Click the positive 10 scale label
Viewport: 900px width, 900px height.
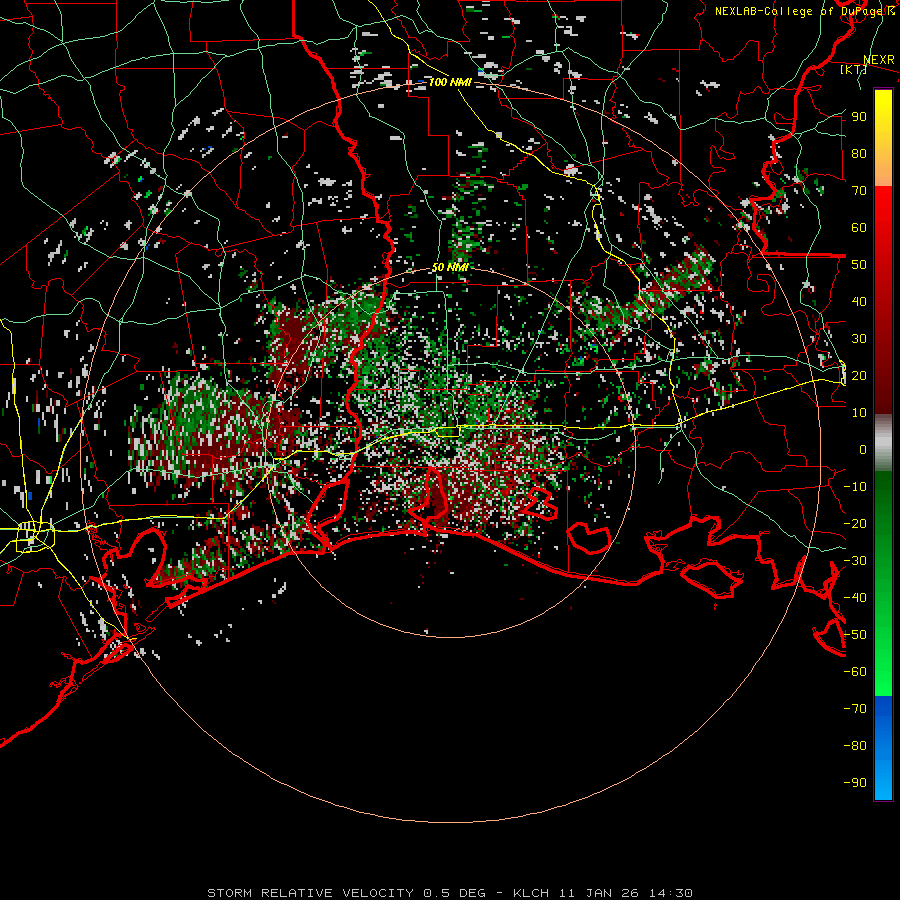(x=859, y=413)
